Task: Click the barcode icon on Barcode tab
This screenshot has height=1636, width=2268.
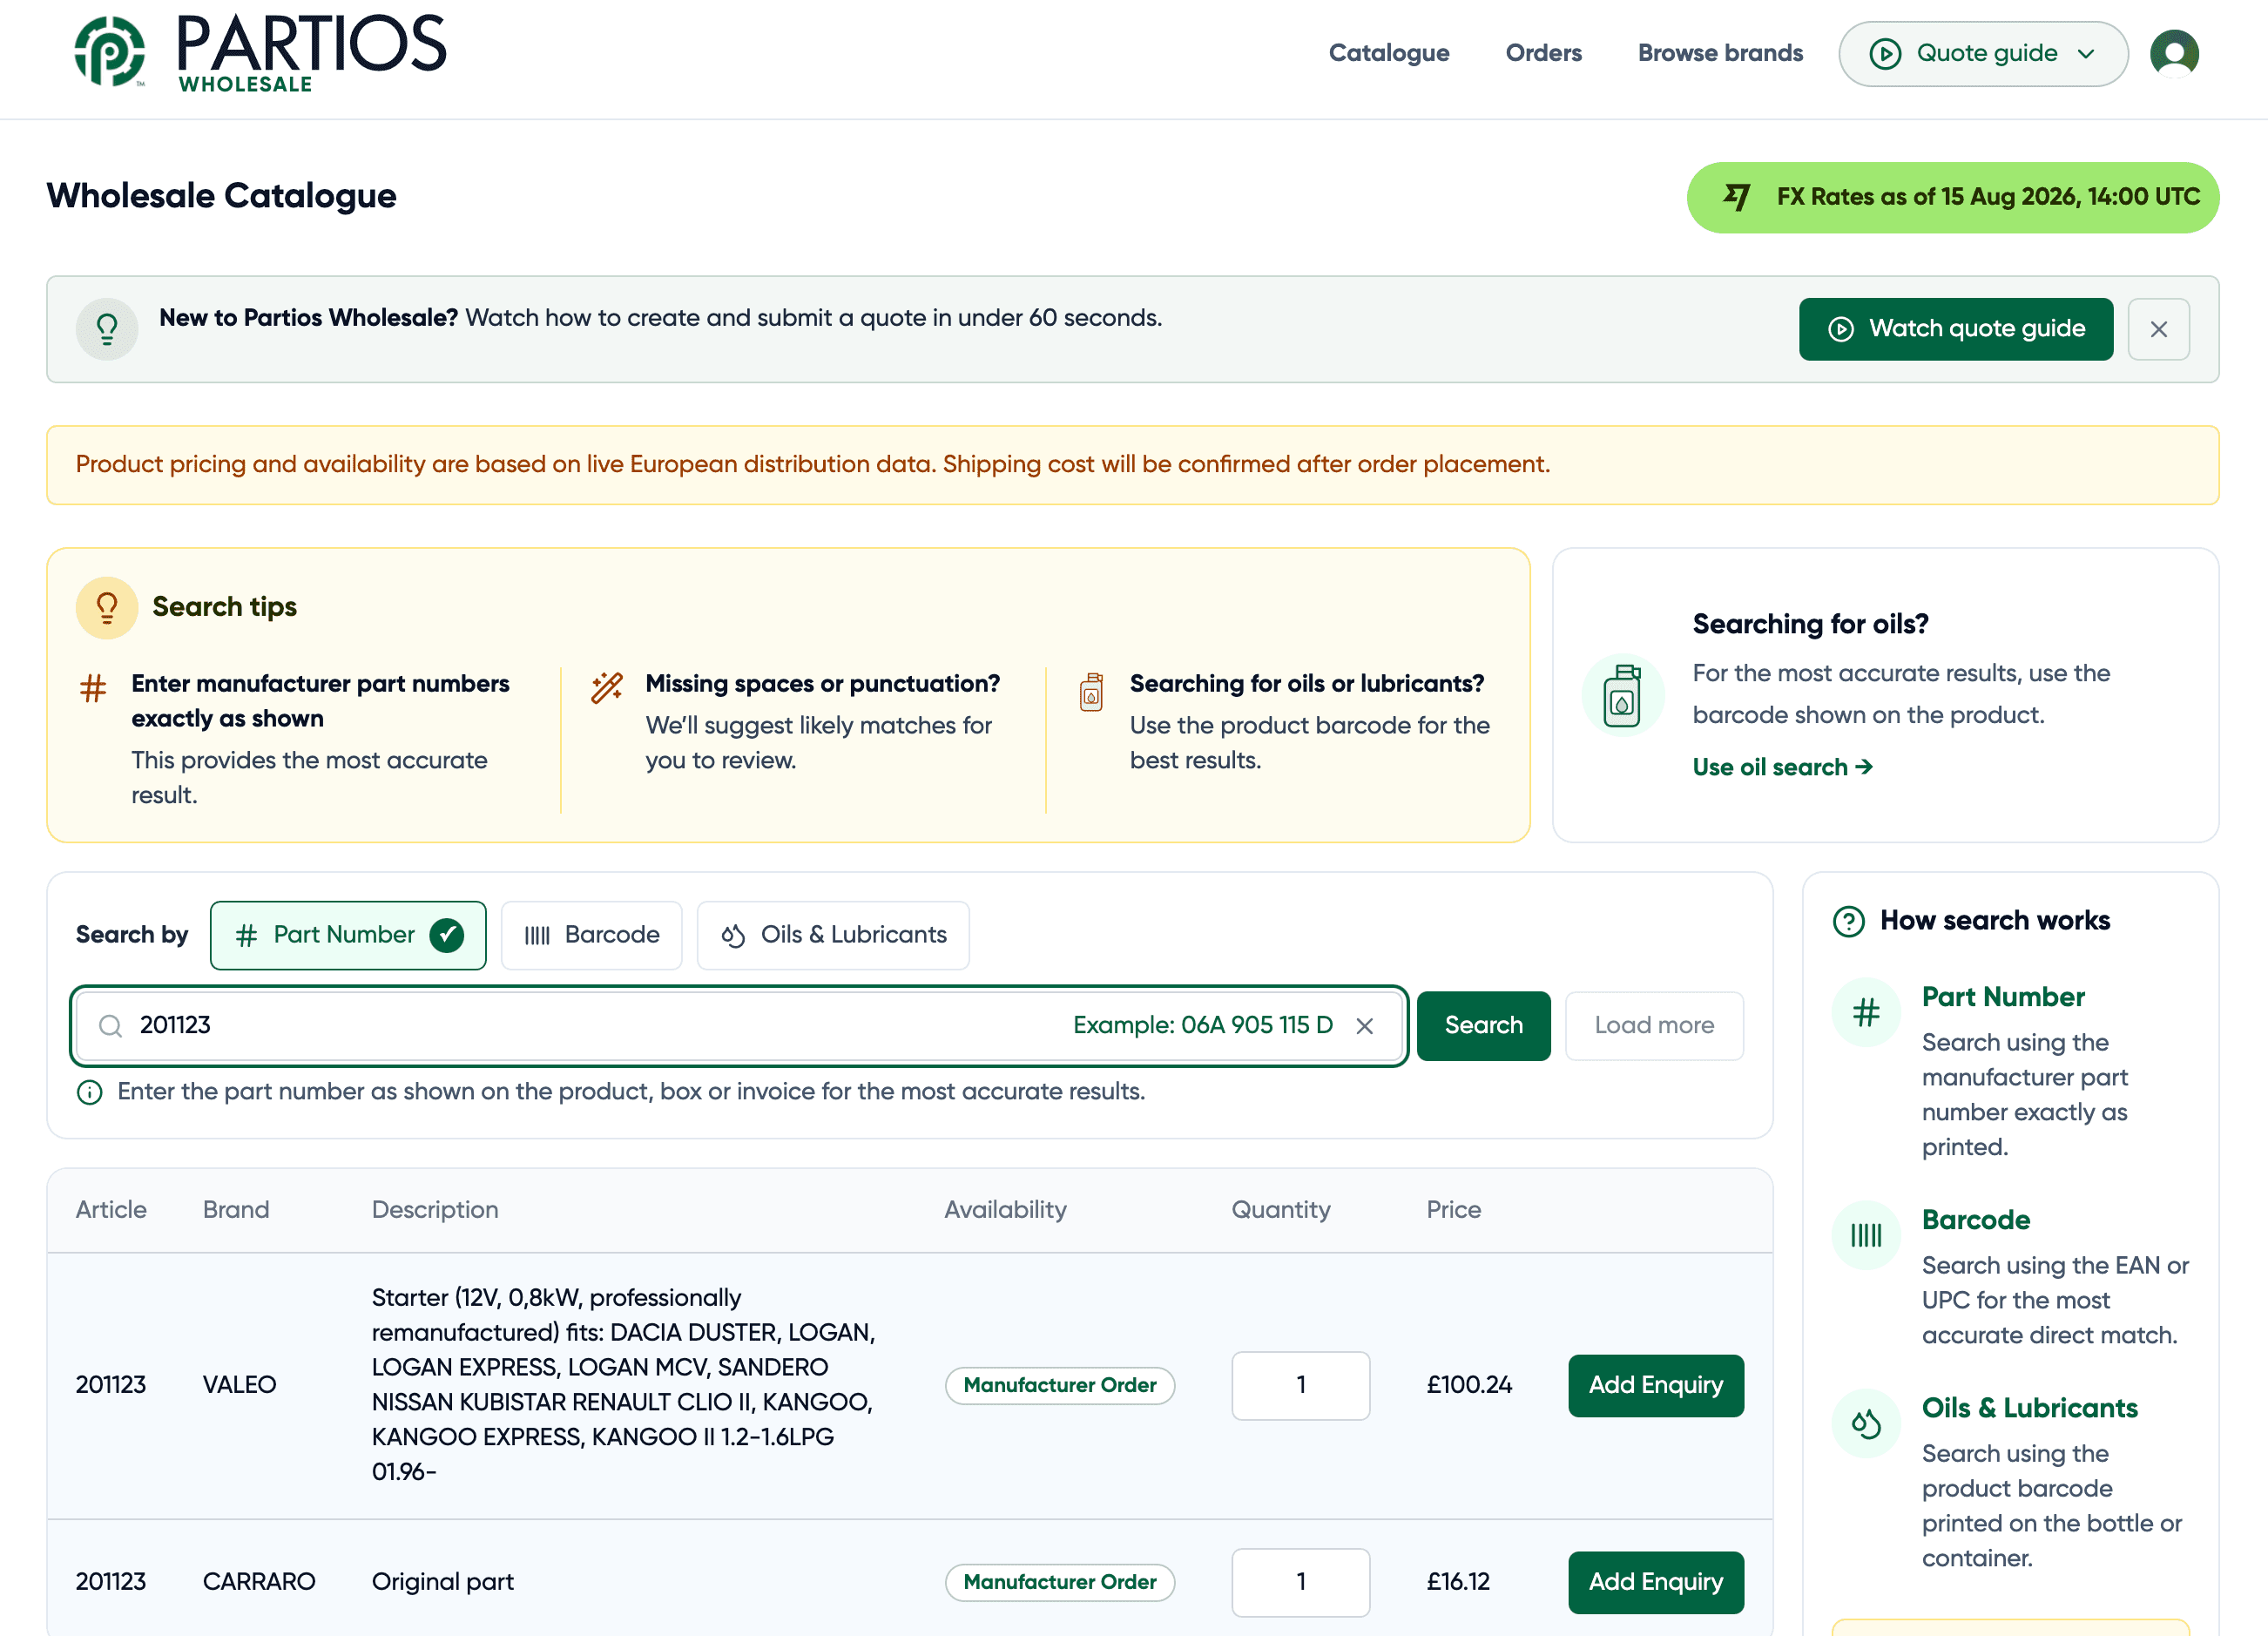Action: coord(537,936)
